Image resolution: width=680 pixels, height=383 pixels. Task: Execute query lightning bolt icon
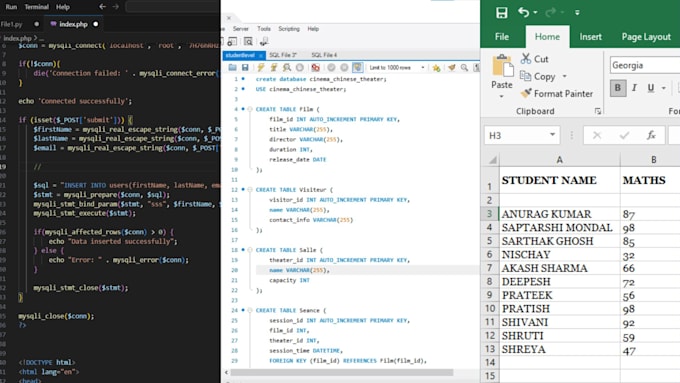(x=261, y=68)
